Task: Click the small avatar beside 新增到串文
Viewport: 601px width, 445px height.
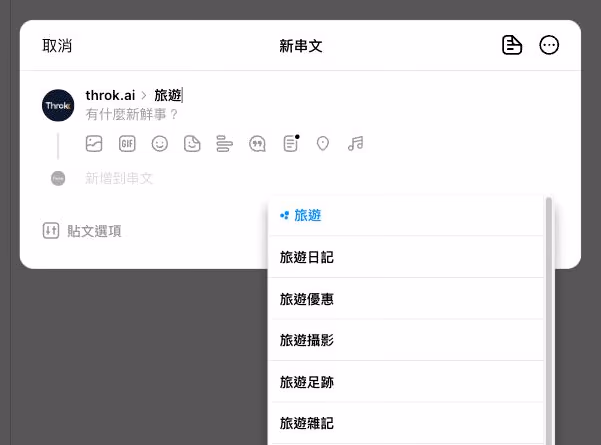Action: coord(58,178)
